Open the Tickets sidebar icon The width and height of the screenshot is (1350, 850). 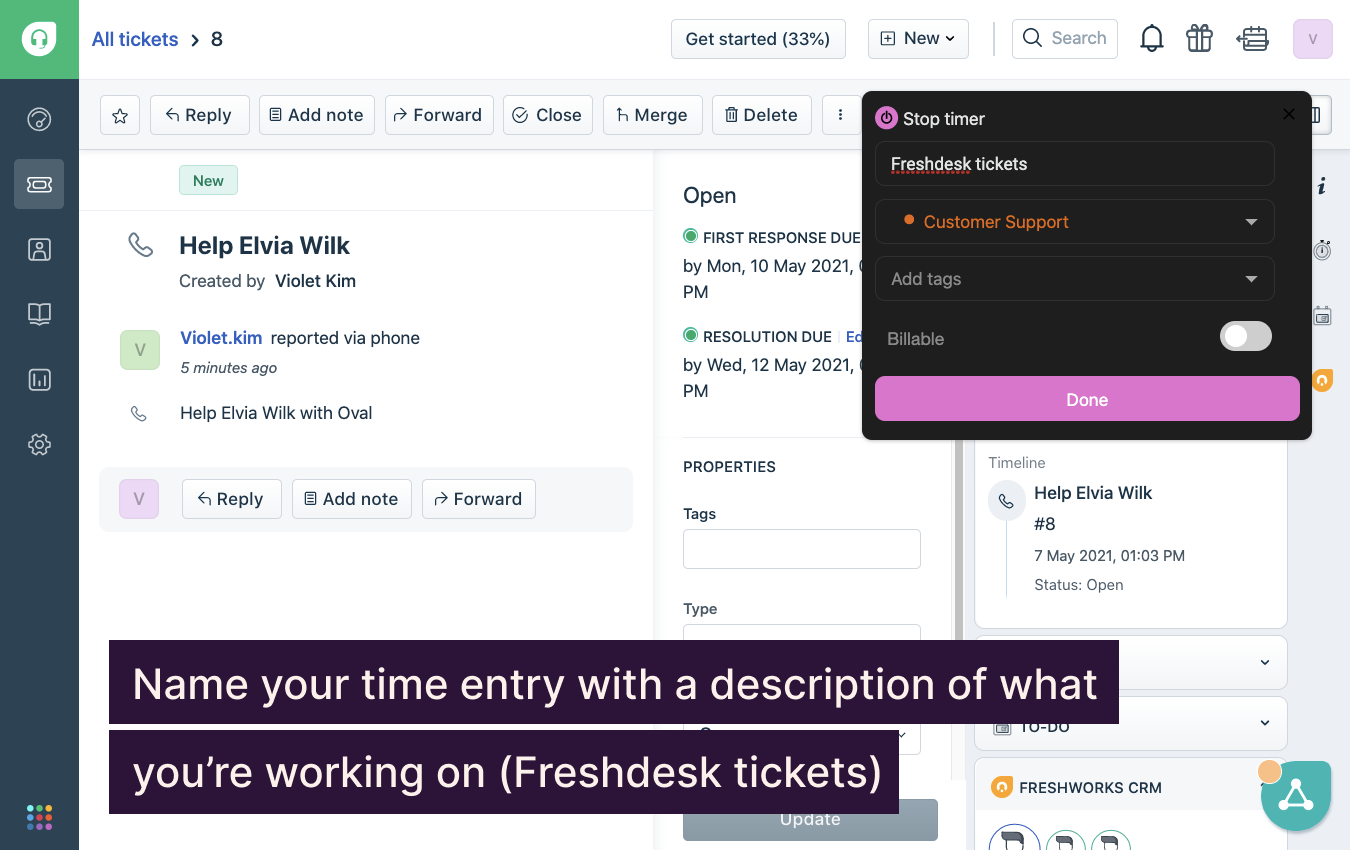pyautogui.click(x=39, y=184)
